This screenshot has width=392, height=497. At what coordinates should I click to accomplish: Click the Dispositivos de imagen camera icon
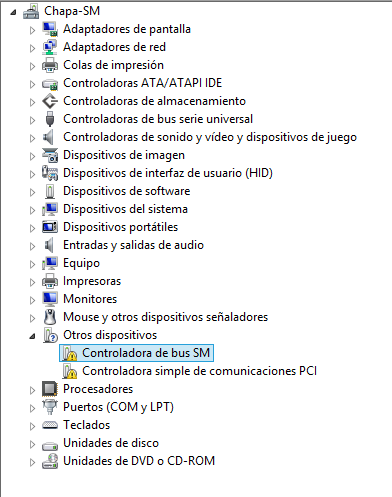tap(50, 155)
